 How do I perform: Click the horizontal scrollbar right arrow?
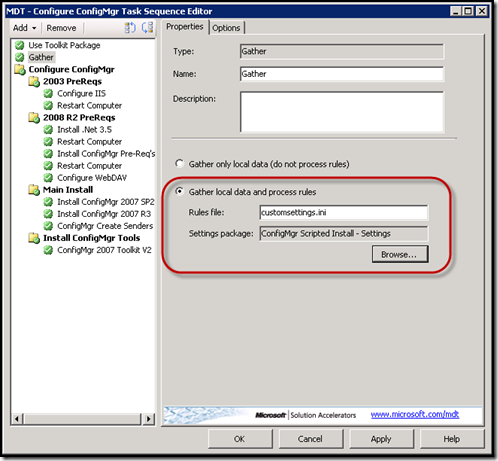tap(149, 419)
